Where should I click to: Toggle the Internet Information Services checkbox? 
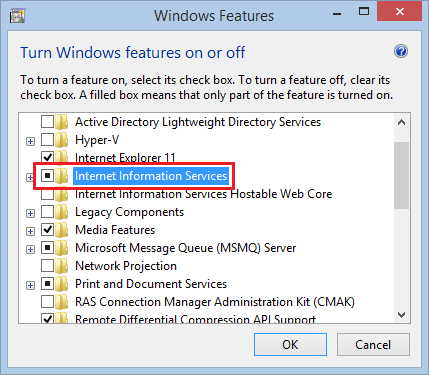(x=47, y=175)
